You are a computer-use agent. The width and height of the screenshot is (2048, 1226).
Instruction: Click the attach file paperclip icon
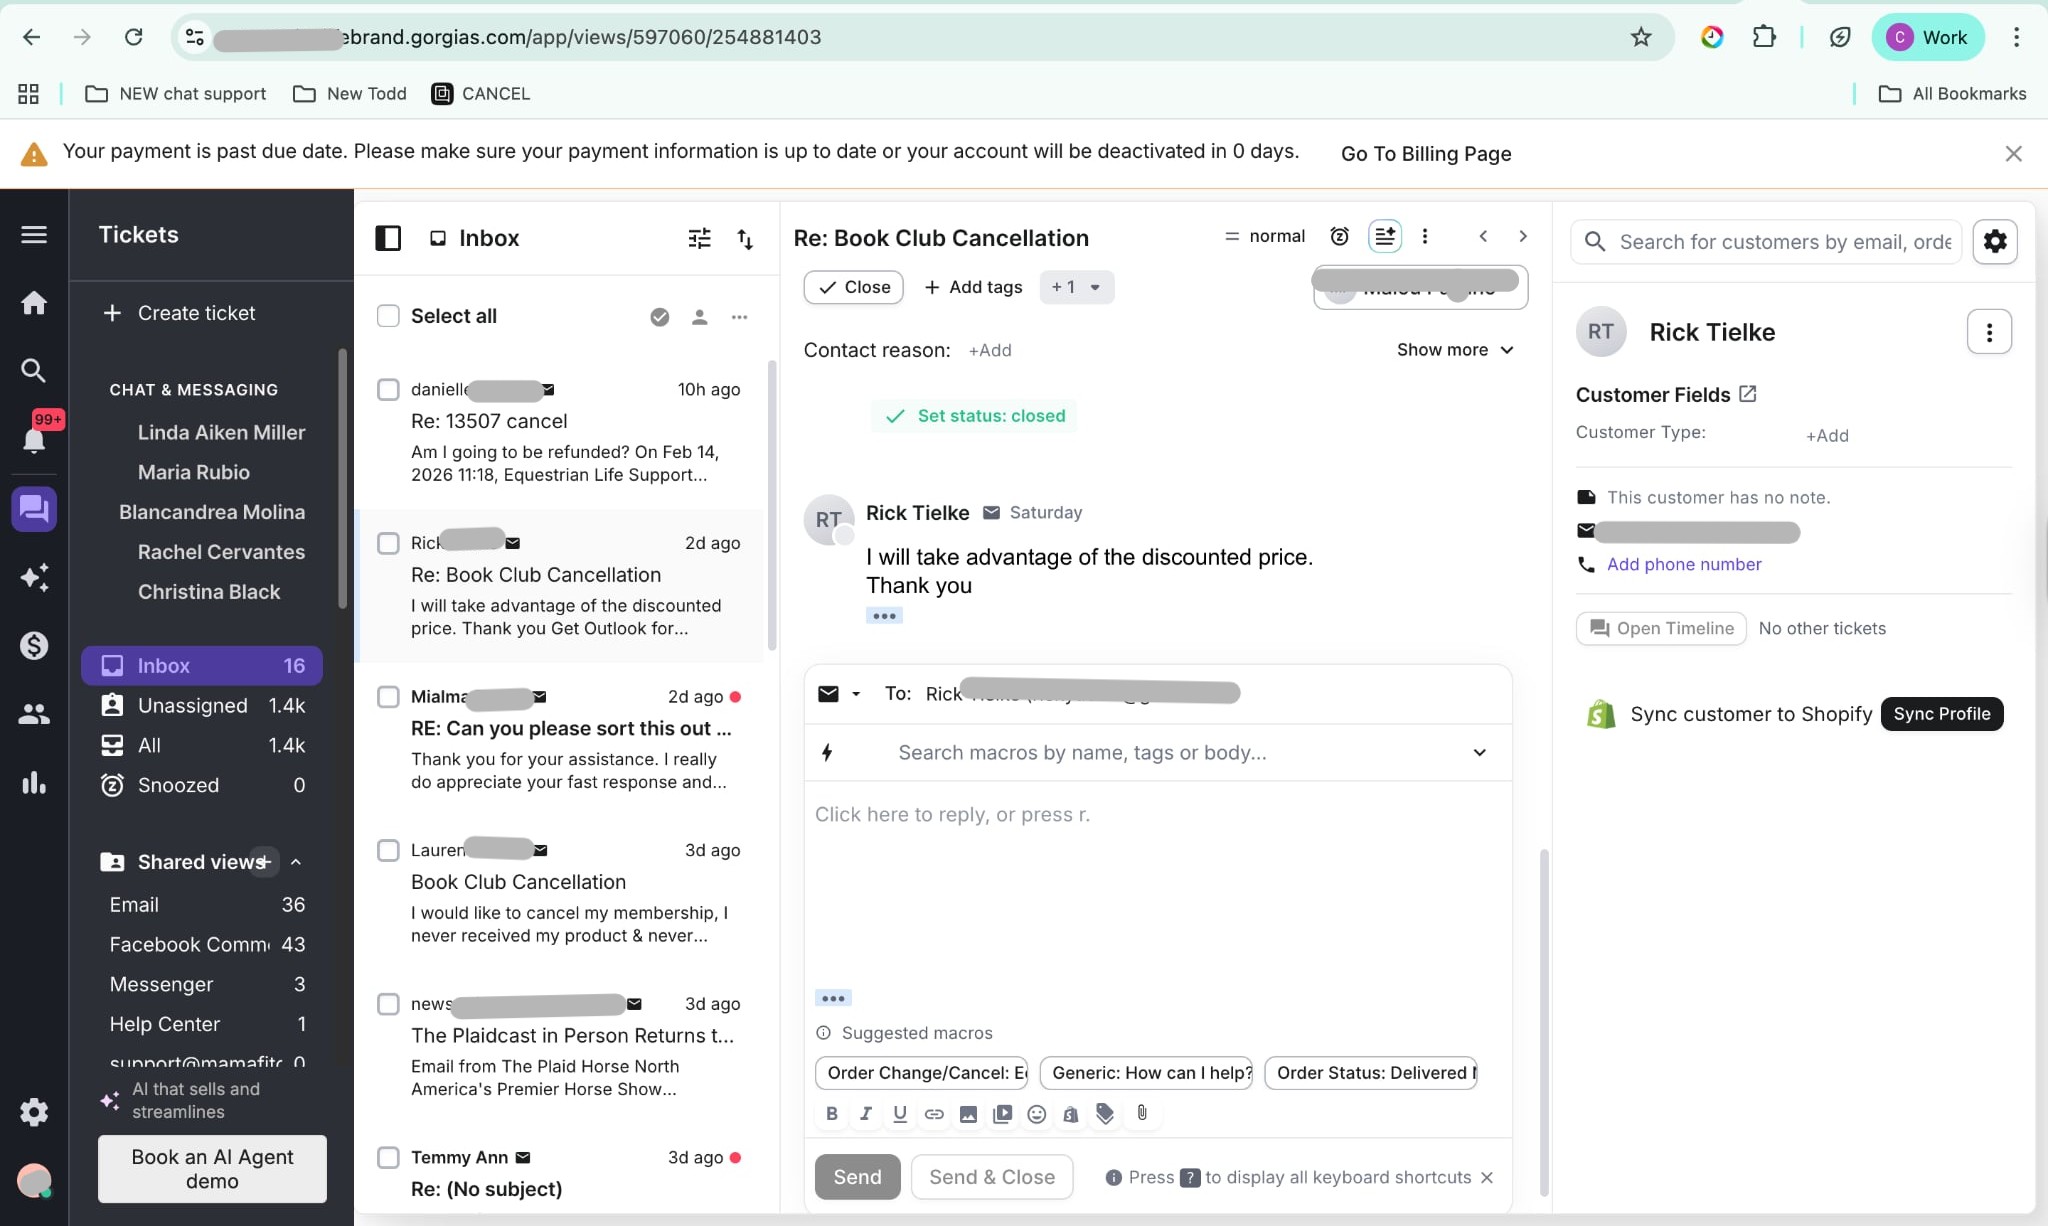pos(1142,1113)
